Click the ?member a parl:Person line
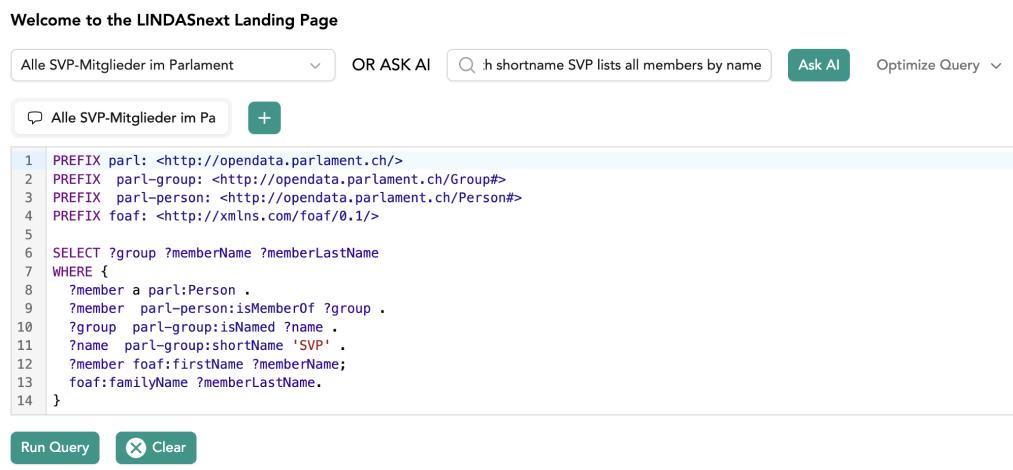Viewport: 1013px width, 470px height. [x=157, y=290]
